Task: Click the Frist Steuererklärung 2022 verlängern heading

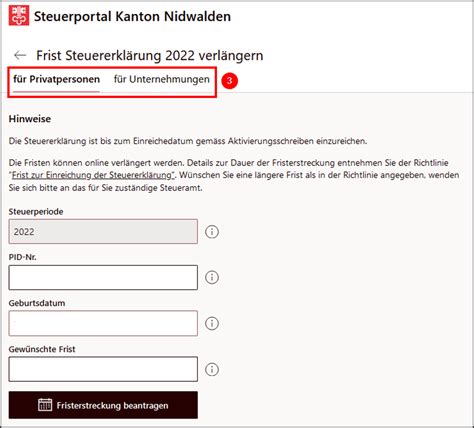Action: [150, 55]
